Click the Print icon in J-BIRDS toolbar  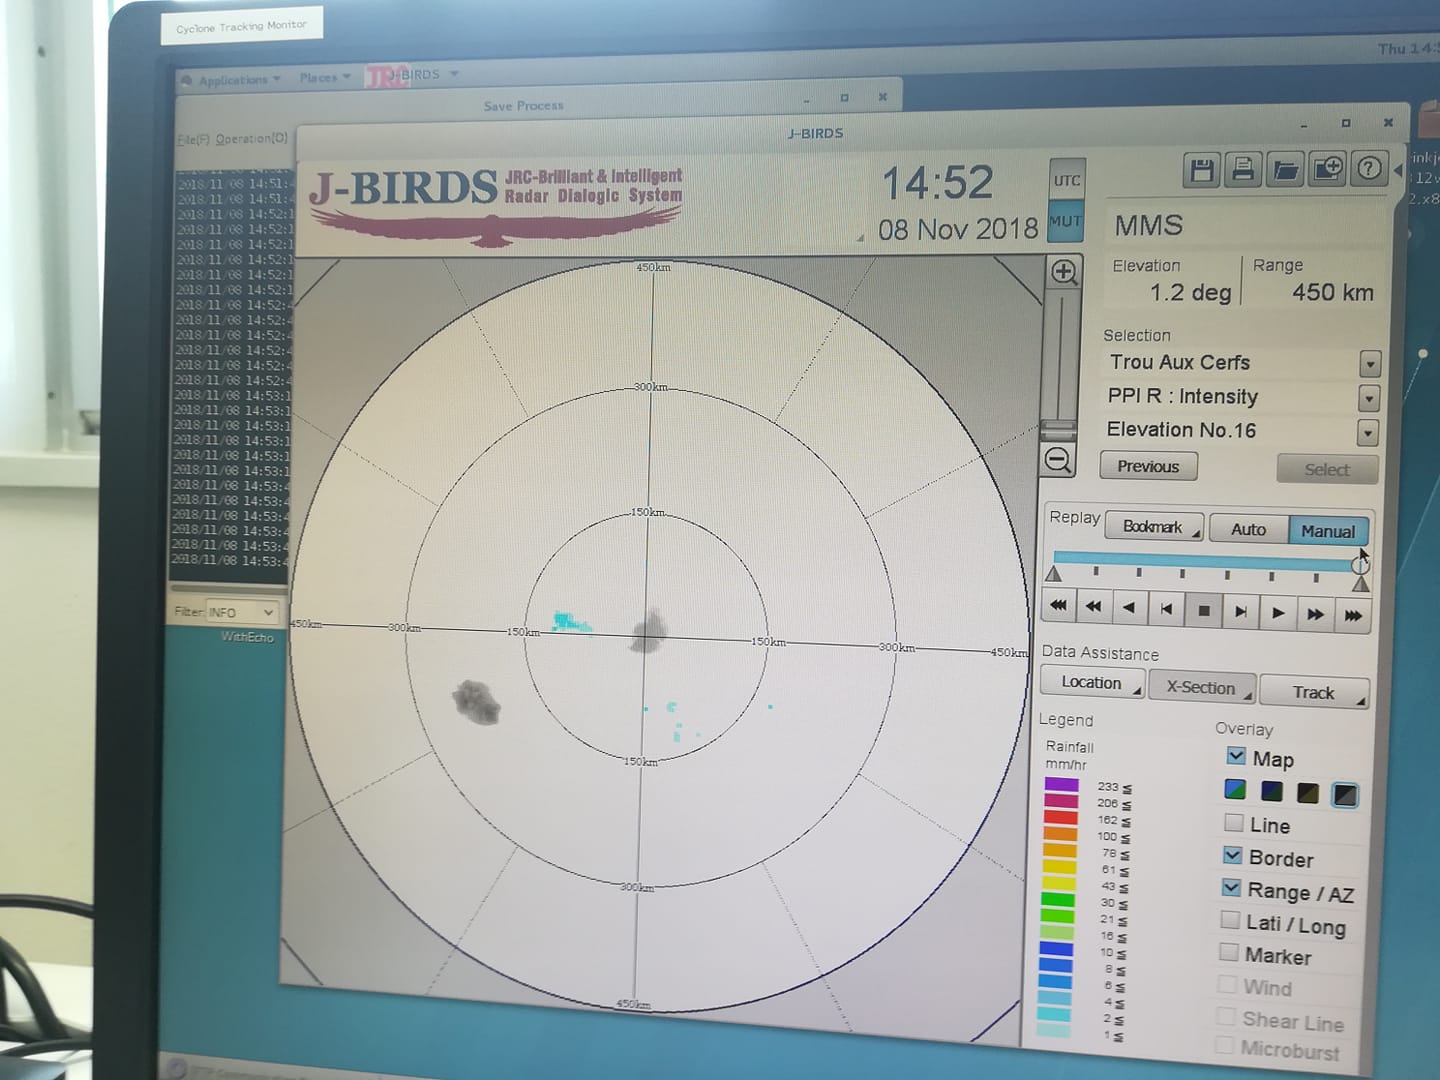(x=1243, y=170)
